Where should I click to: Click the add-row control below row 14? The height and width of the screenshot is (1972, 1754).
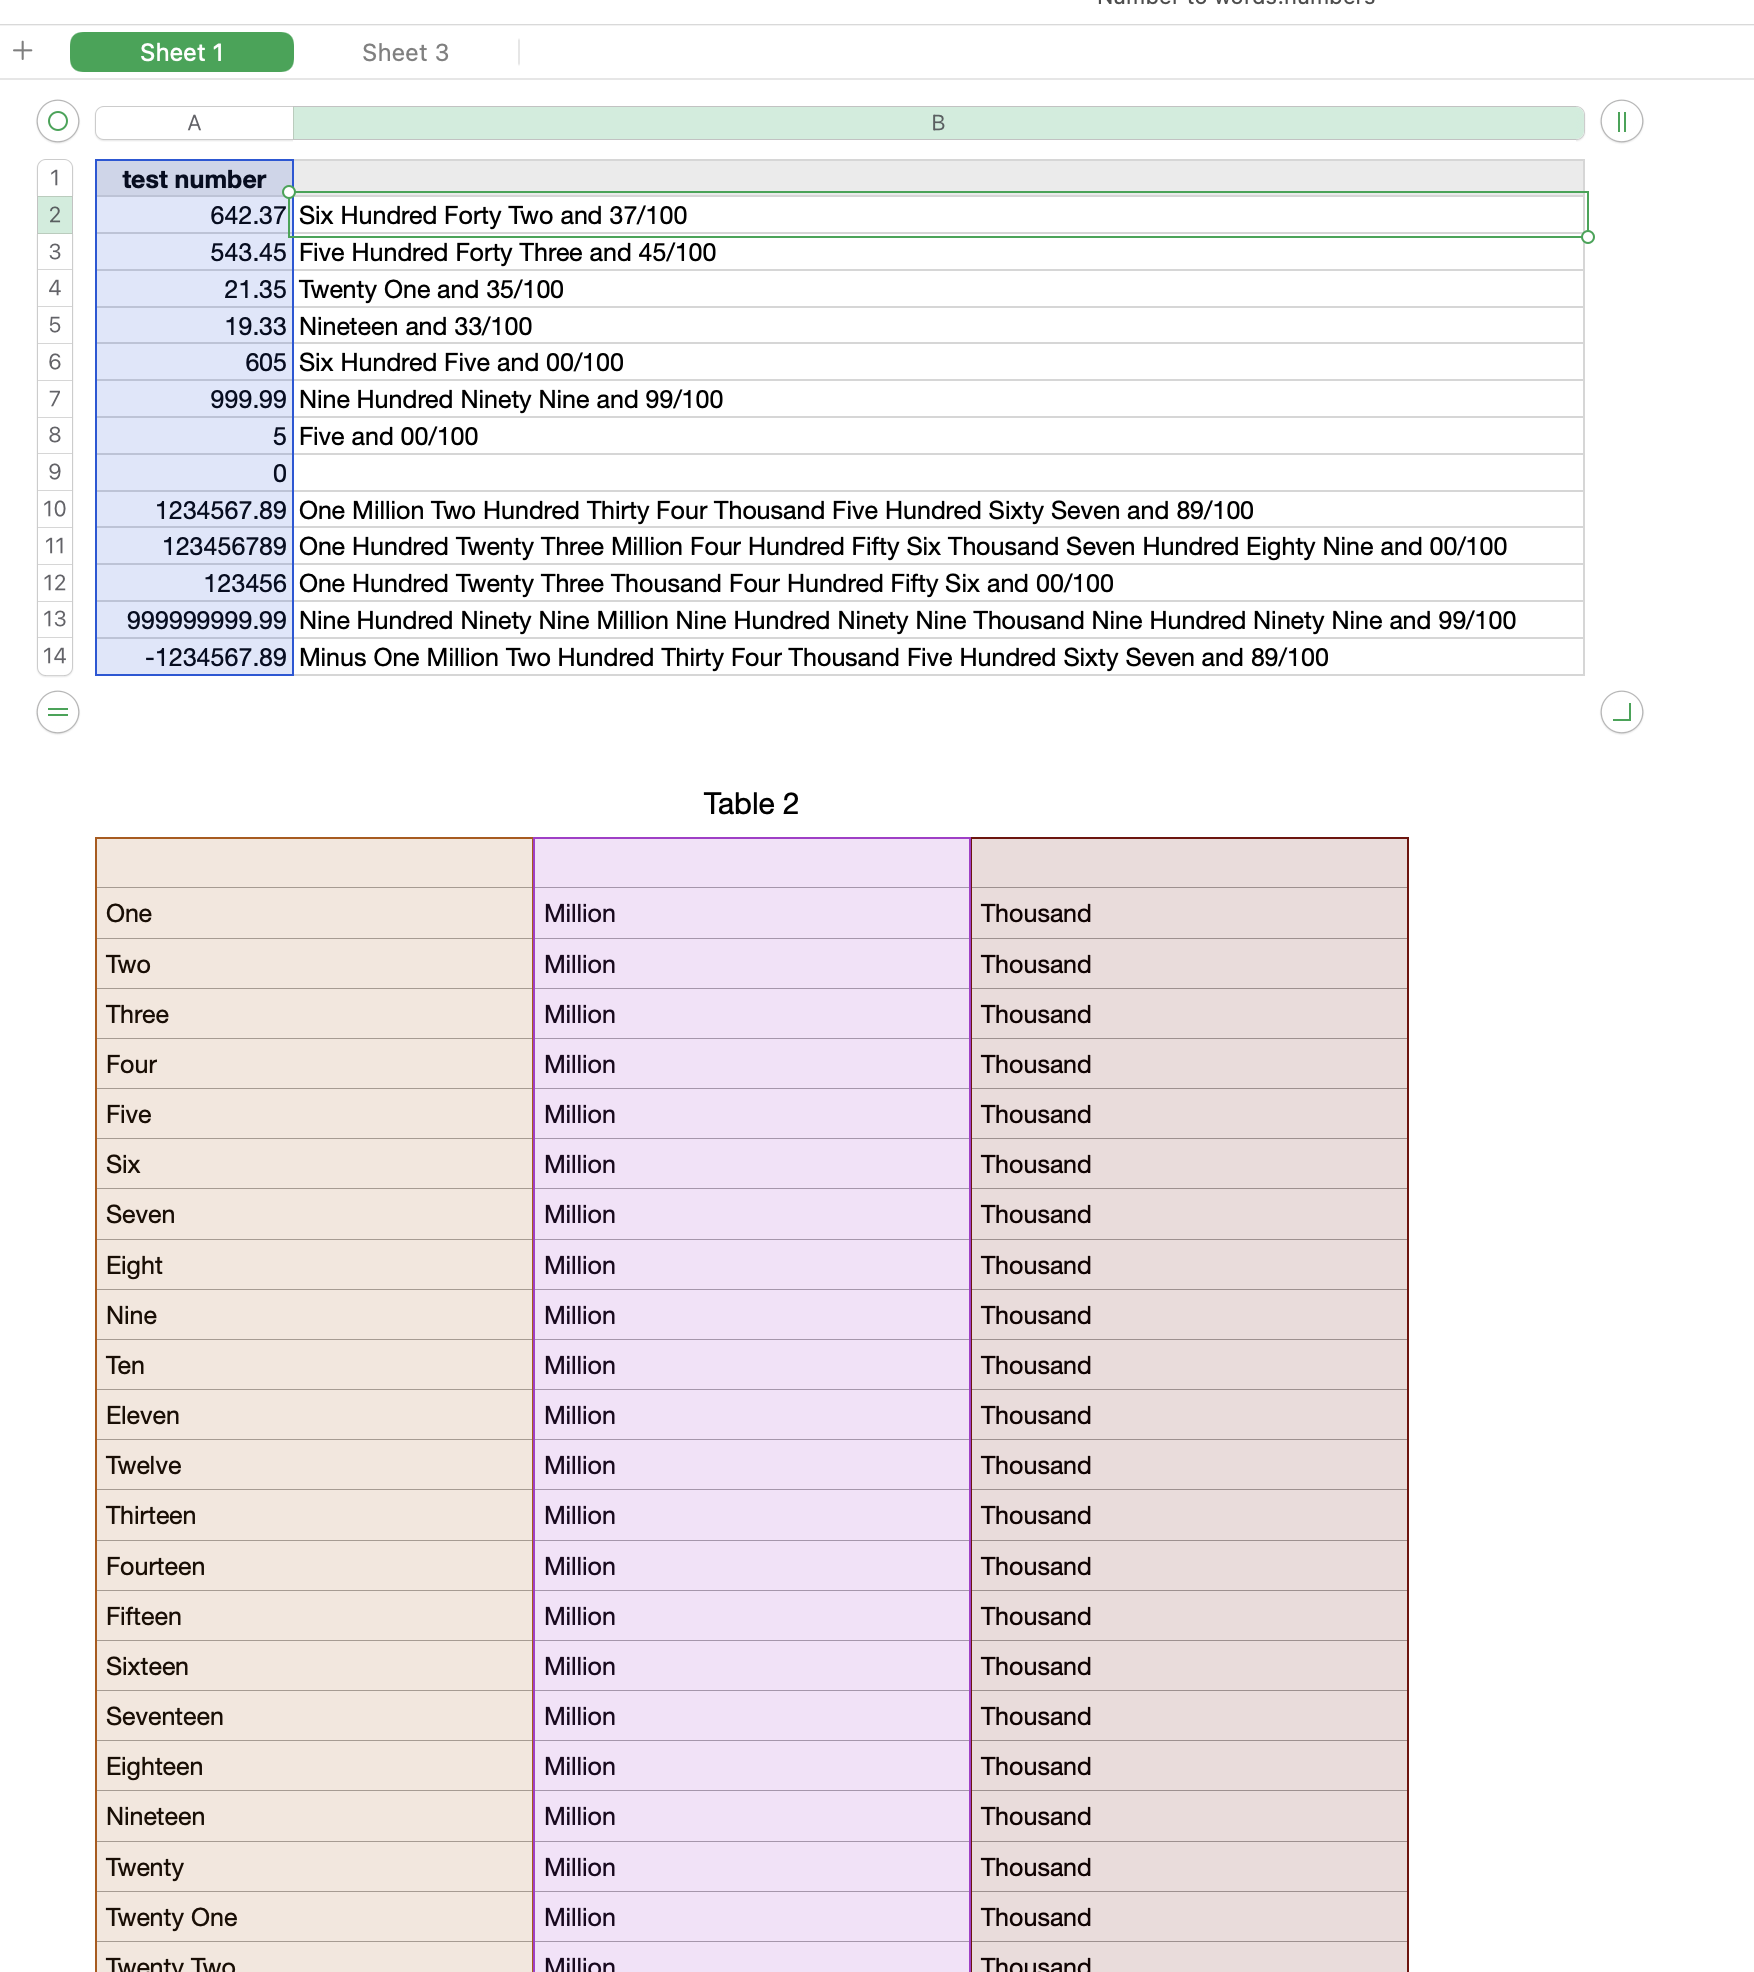[58, 712]
